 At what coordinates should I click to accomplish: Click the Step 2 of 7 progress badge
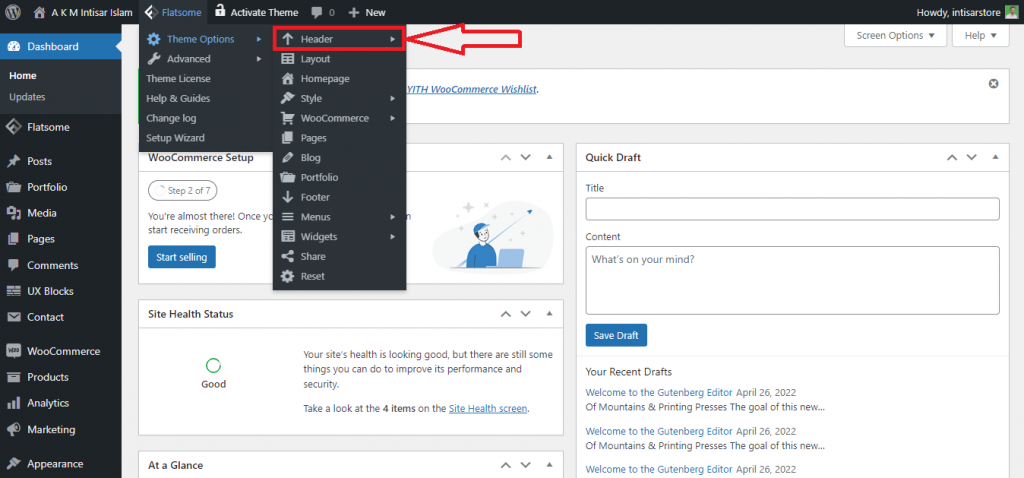pyautogui.click(x=183, y=191)
